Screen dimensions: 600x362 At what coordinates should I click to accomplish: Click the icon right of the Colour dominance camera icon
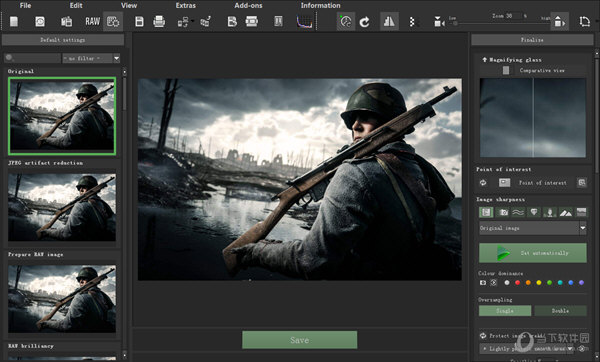(x=494, y=283)
